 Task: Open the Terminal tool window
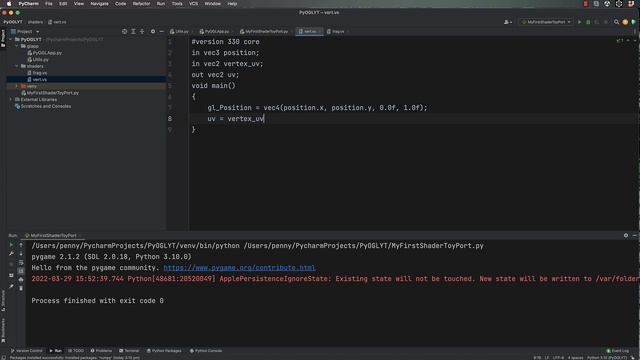(x=129, y=351)
